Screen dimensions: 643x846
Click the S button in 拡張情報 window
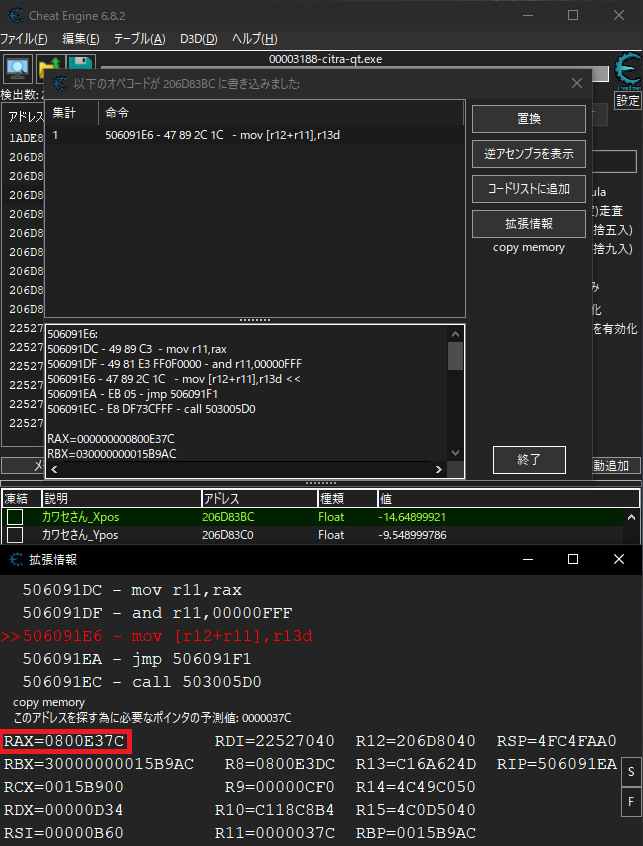click(x=631, y=772)
